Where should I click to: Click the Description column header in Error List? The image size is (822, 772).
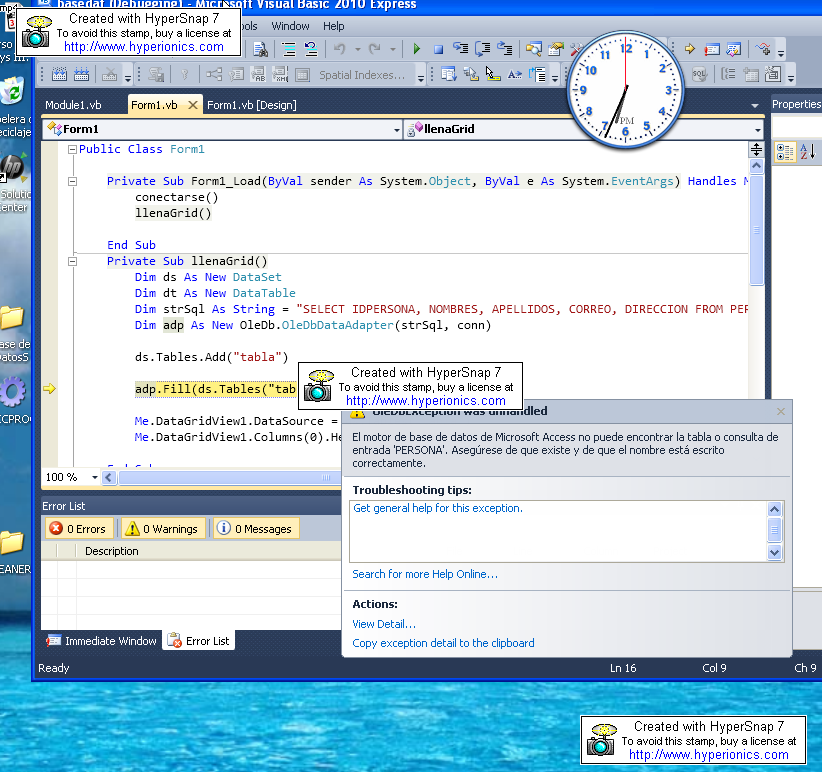click(x=112, y=551)
